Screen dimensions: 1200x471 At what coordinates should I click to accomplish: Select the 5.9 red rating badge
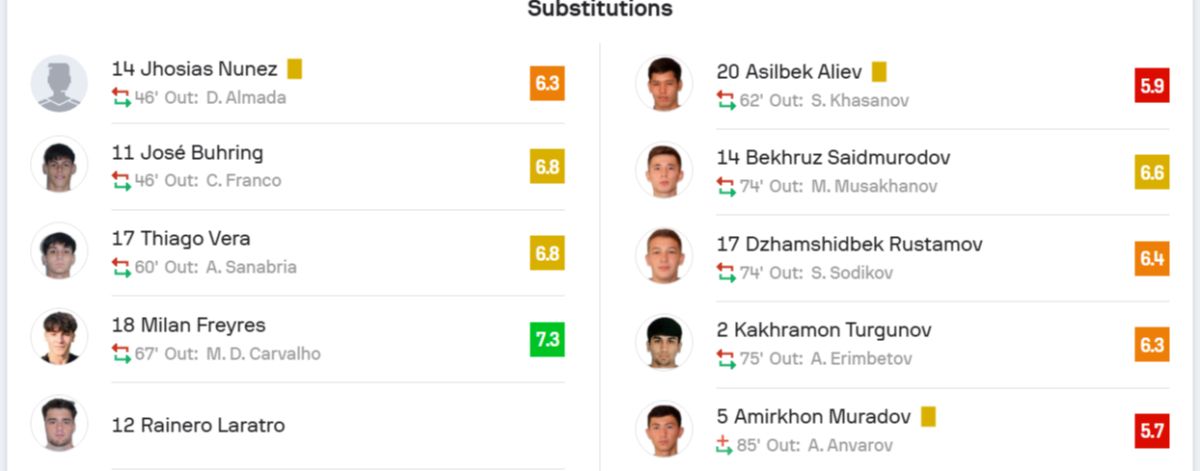(1152, 85)
